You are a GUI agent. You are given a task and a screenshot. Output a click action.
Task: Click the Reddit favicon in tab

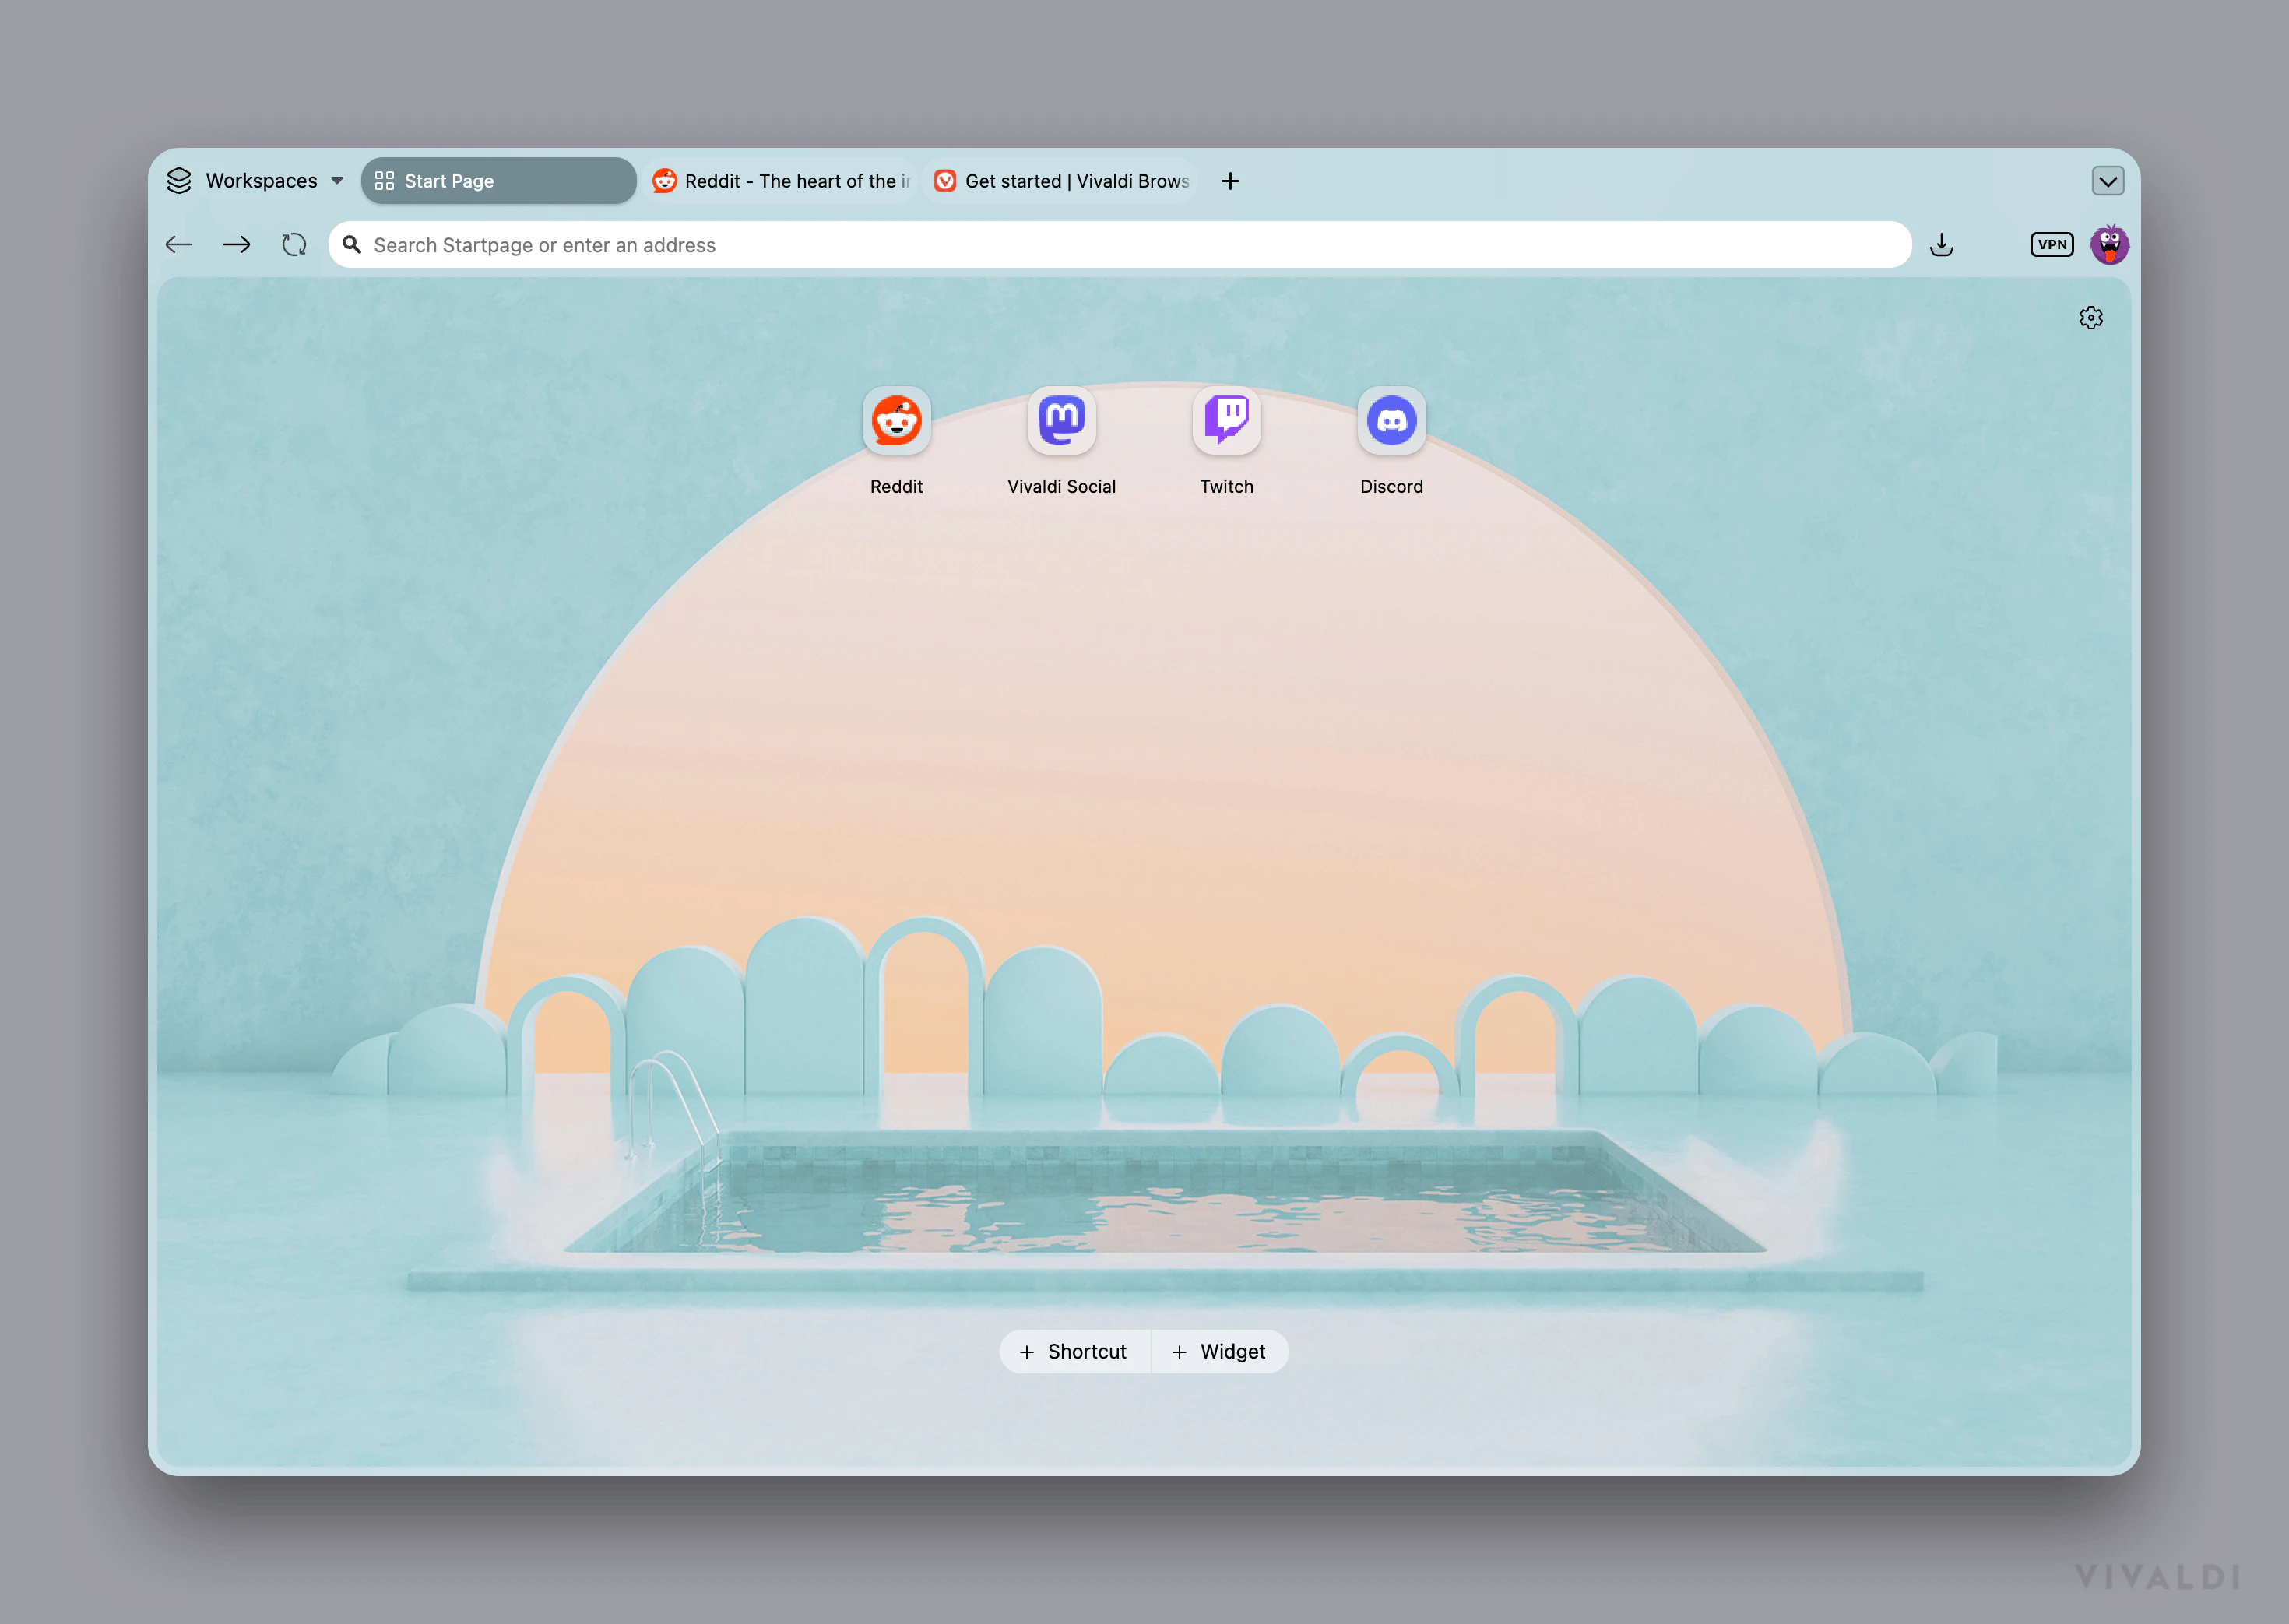(x=664, y=181)
